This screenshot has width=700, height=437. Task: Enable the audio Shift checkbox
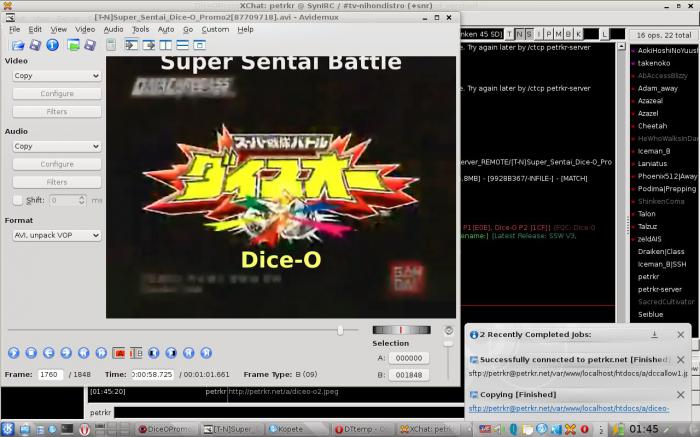pos(18,200)
